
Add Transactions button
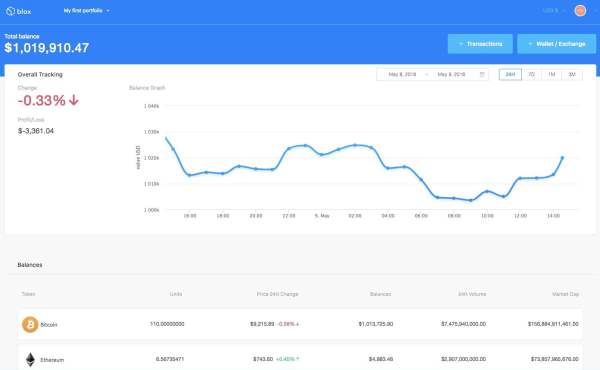tap(480, 44)
